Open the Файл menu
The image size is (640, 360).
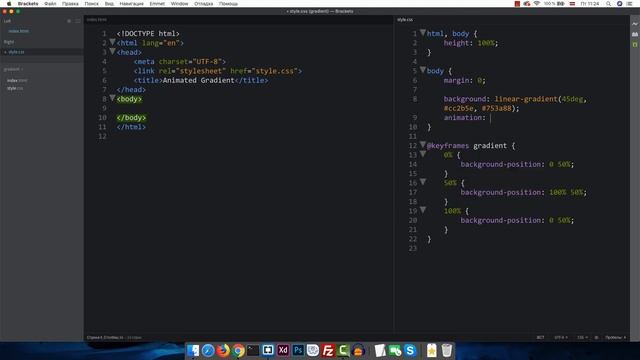50,4
